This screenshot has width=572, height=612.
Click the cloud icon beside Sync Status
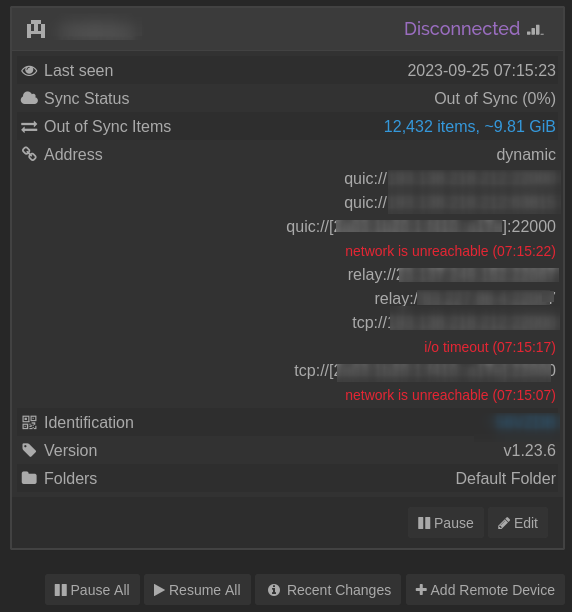tap(29, 98)
